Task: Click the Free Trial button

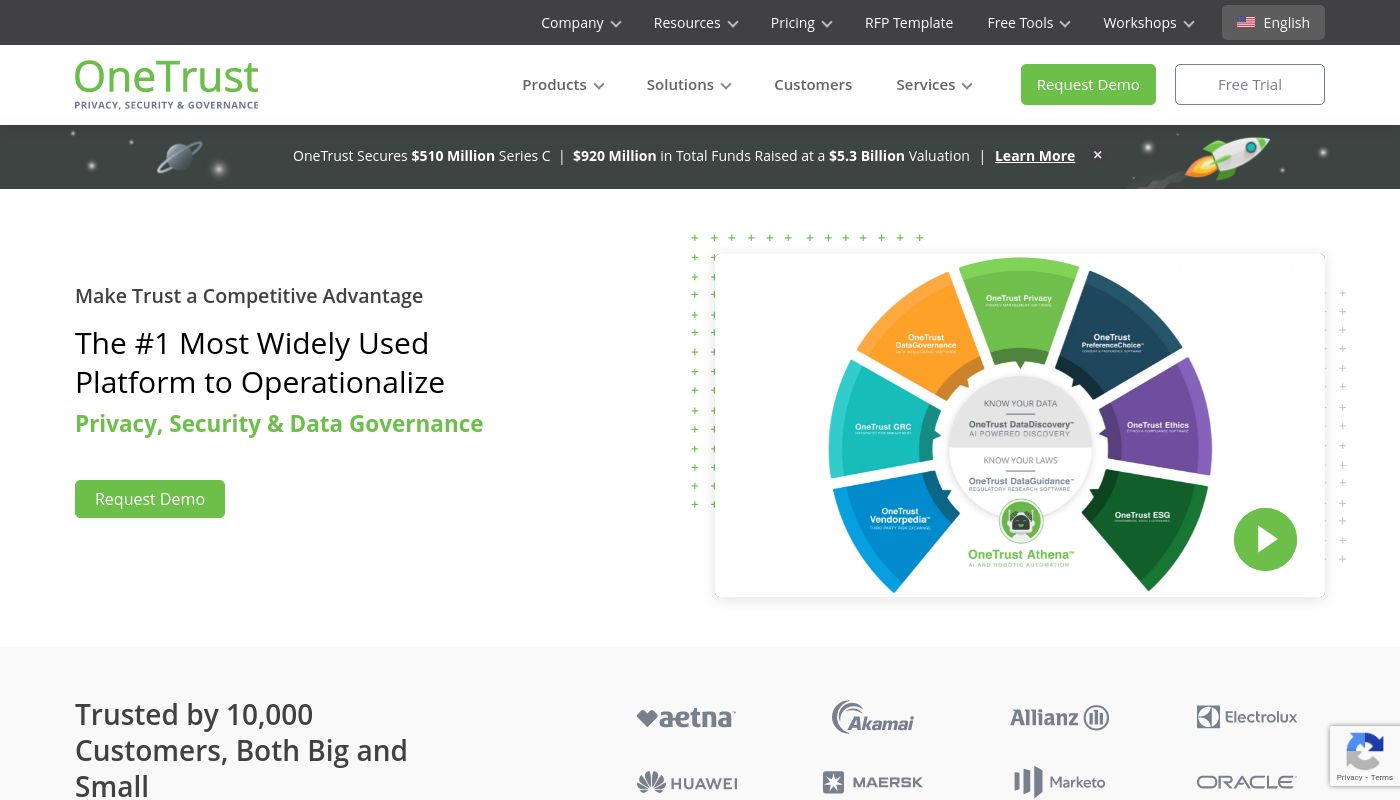Action: click(x=1250, y=84)
